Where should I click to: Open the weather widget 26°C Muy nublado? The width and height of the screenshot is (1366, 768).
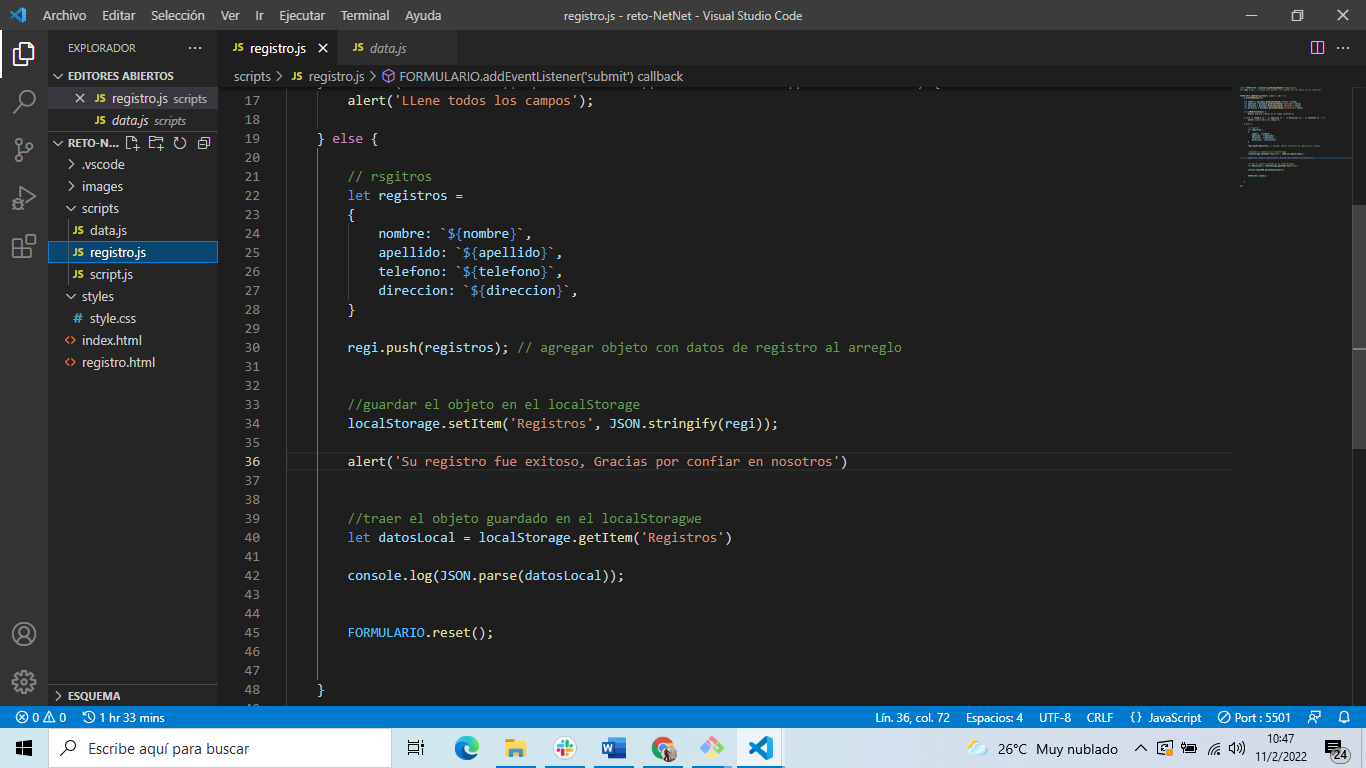click(1043, 748)
